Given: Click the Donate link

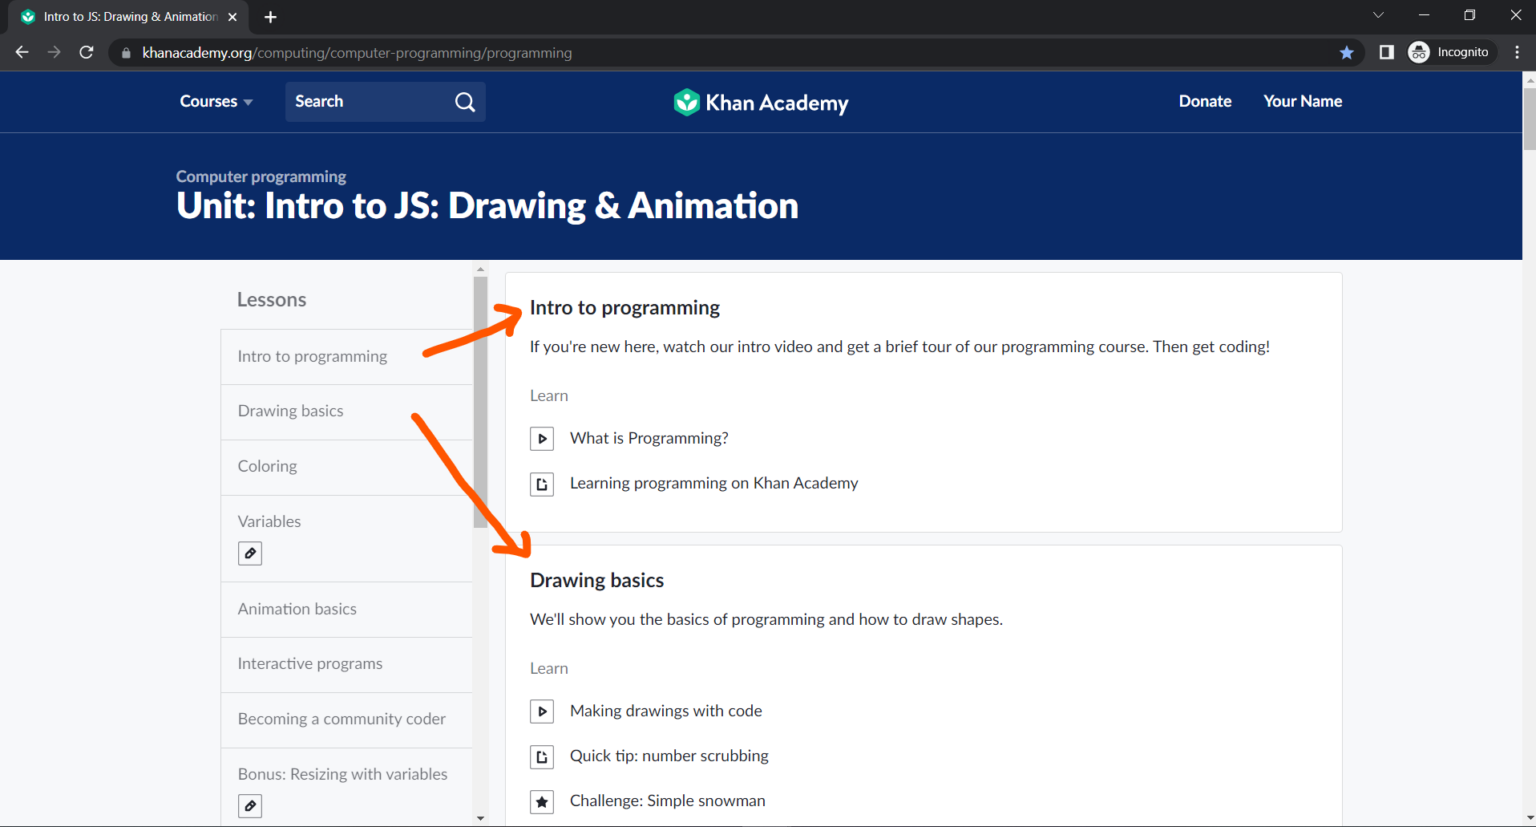Looking at the screenshot, I should 1205,101.
